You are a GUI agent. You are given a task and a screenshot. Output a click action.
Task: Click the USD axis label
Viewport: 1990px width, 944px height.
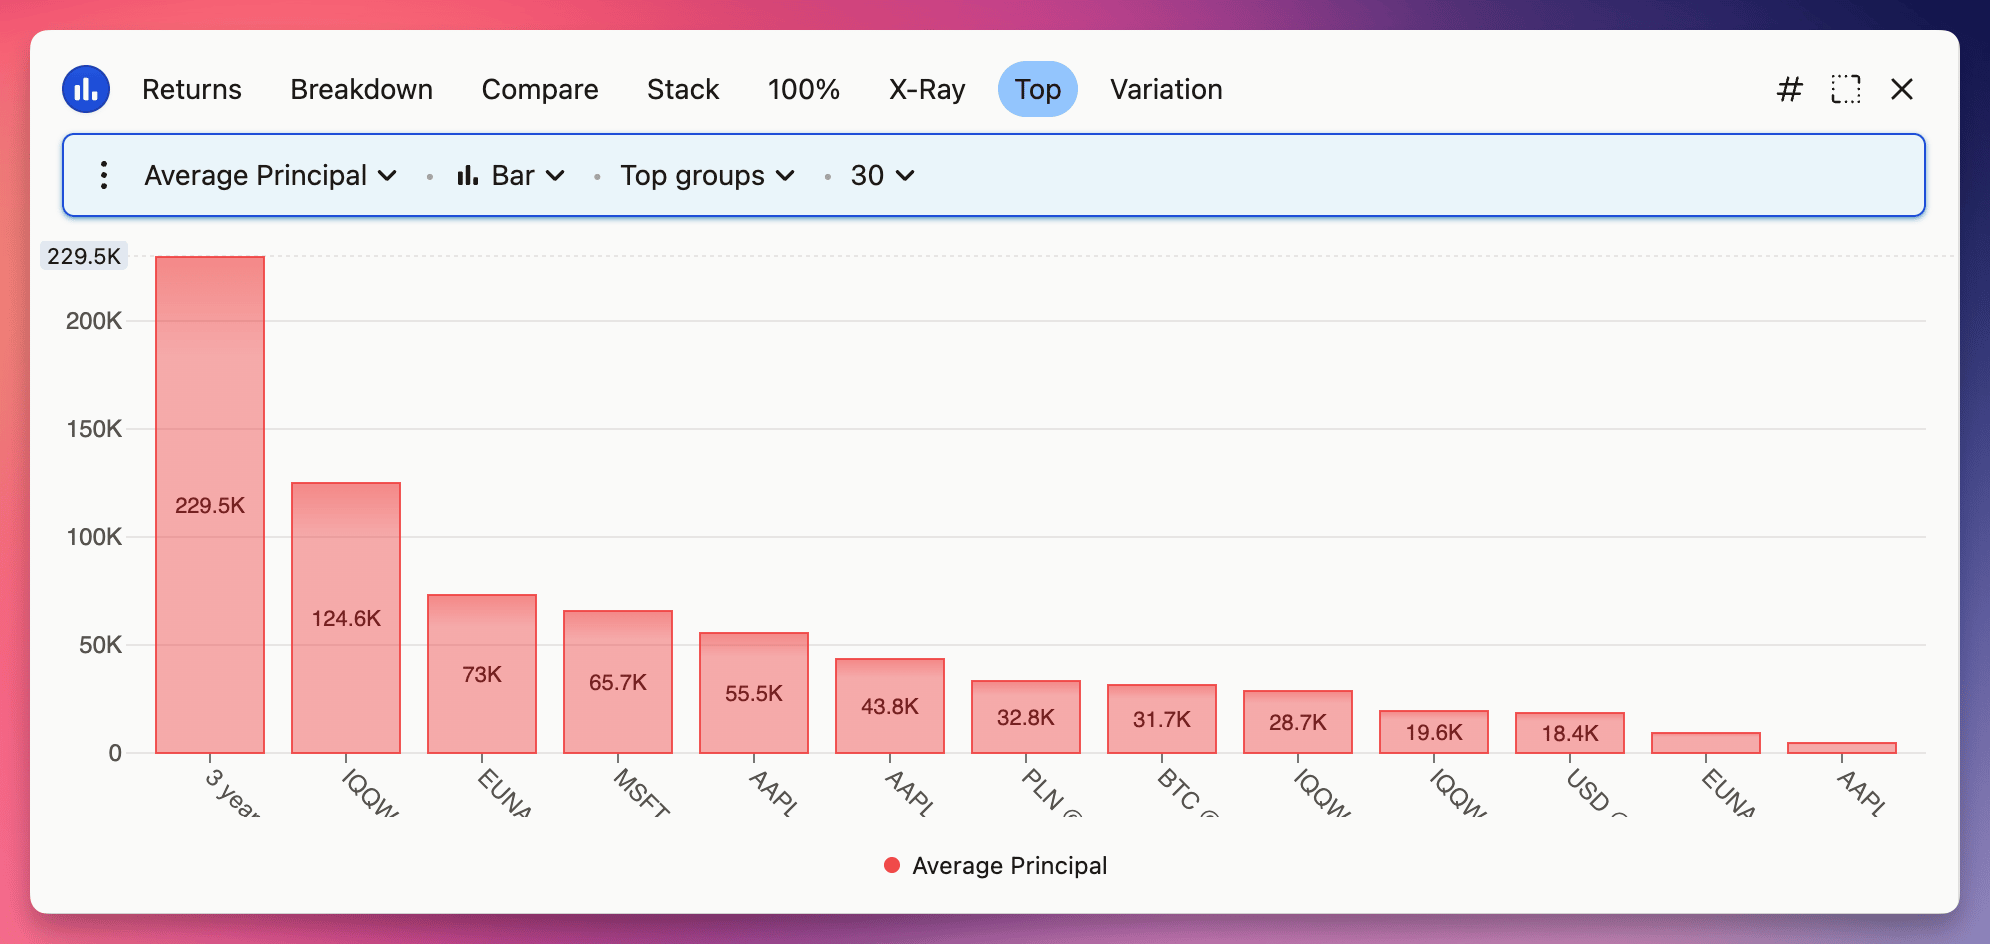[1596, 792]
